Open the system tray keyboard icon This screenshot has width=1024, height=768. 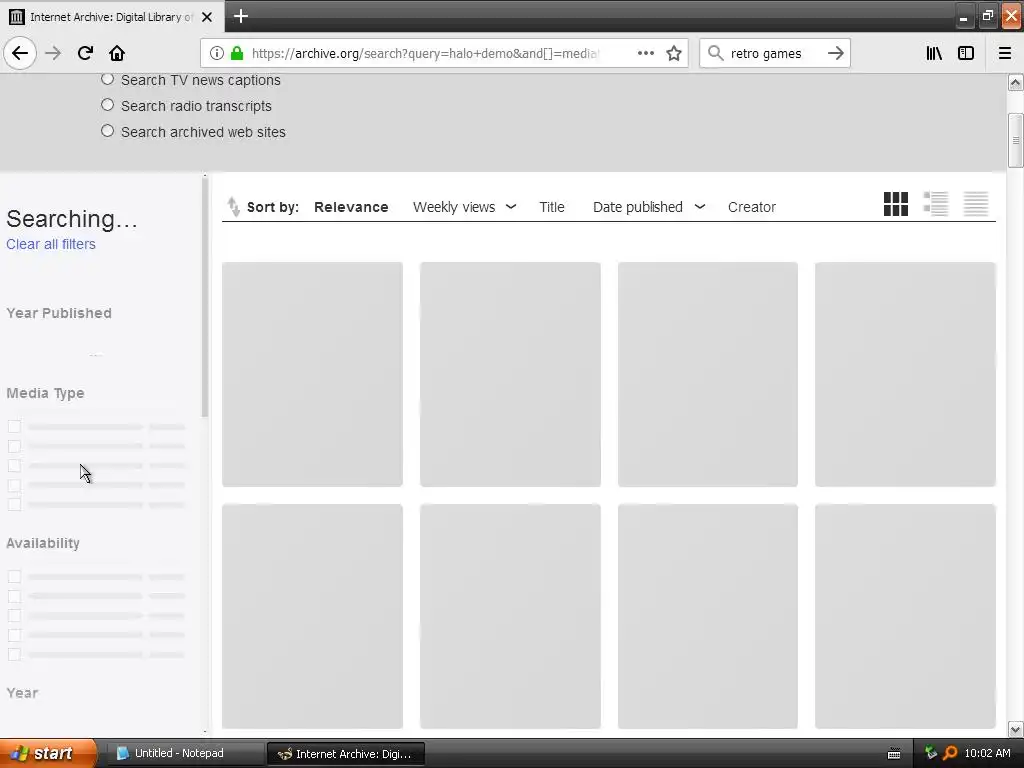[894, 754]
